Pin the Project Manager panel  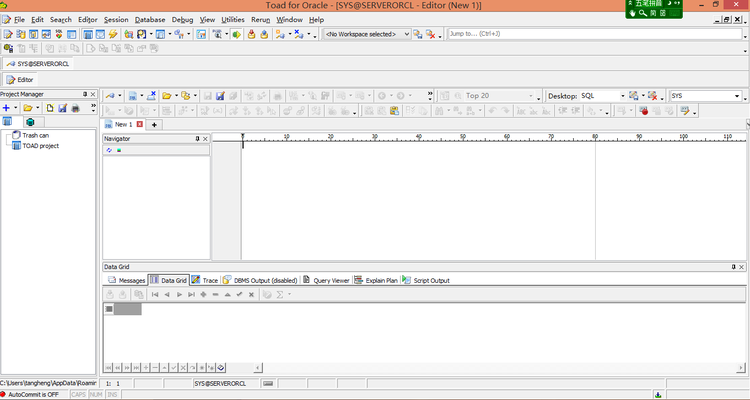(84, 95)
